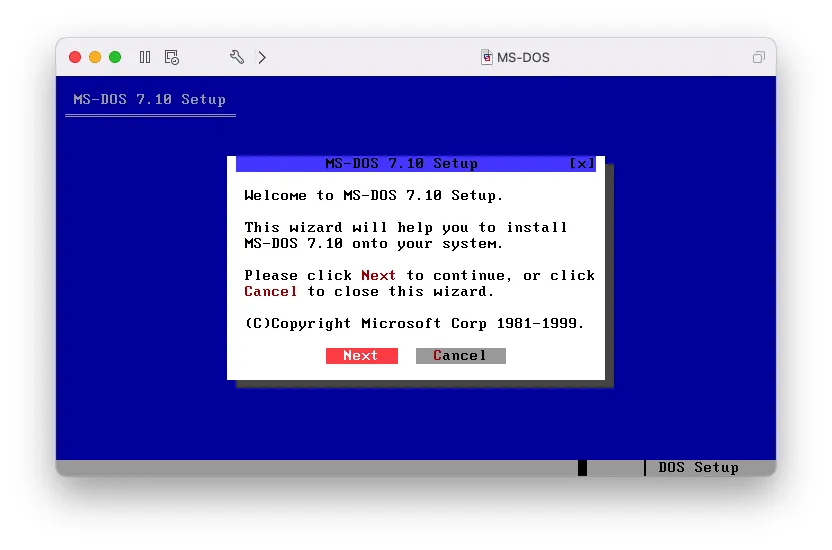The image size is (832, 550).
Task: Maximize the VM window with green button
Action: pyautogui.click(x=115, y=57)
